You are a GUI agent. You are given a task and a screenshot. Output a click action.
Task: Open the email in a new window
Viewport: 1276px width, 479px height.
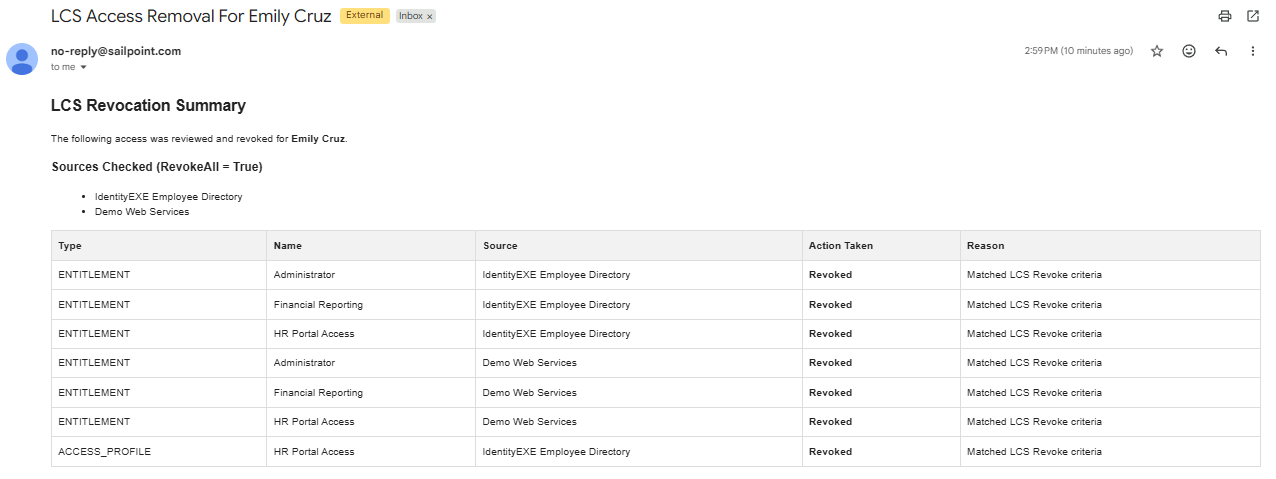tap(1253, 16)
